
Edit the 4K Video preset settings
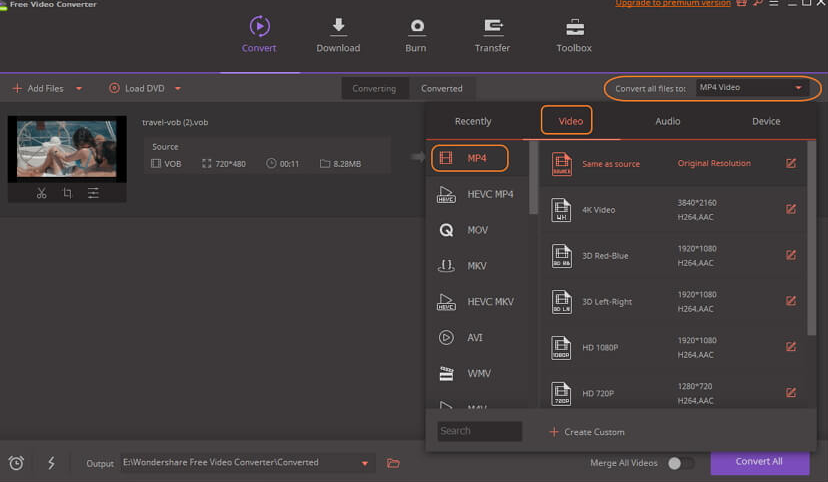tap(791, 209)
